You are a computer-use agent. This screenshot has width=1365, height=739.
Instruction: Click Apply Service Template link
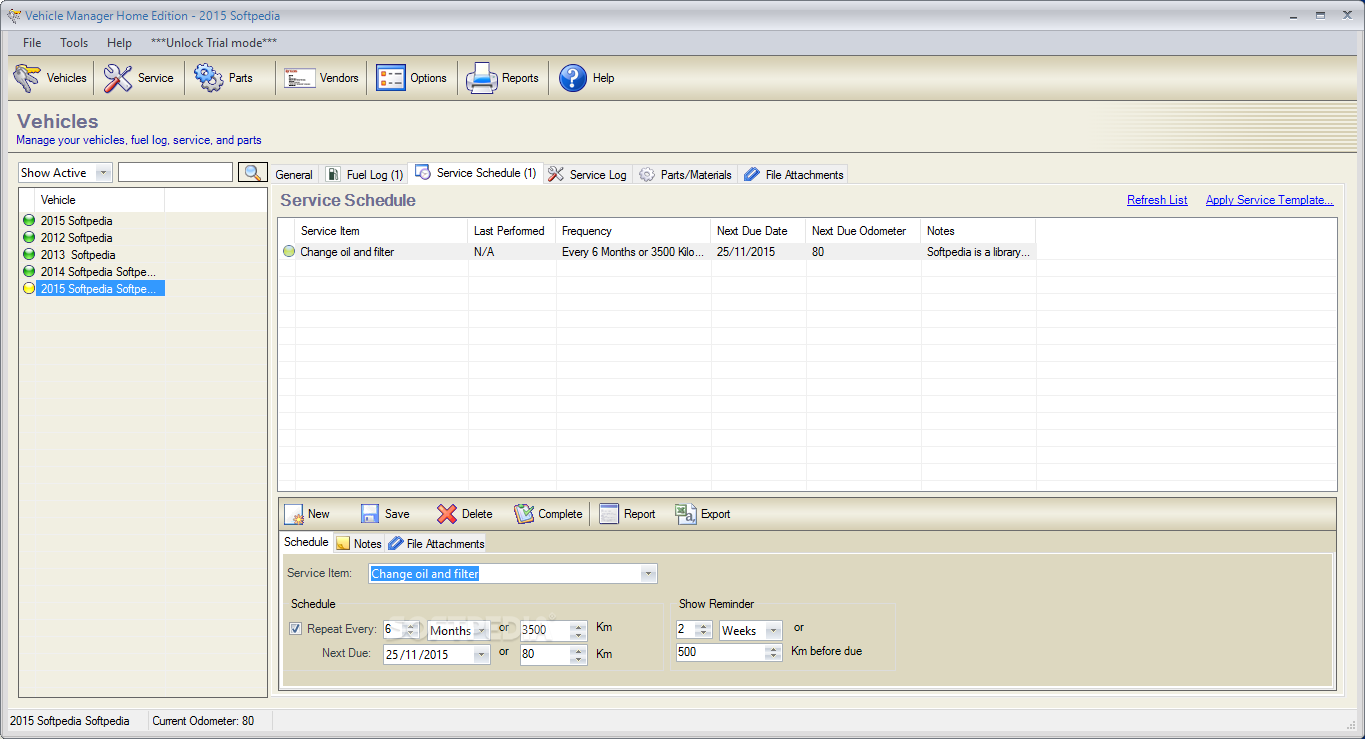click(1269, 200)
